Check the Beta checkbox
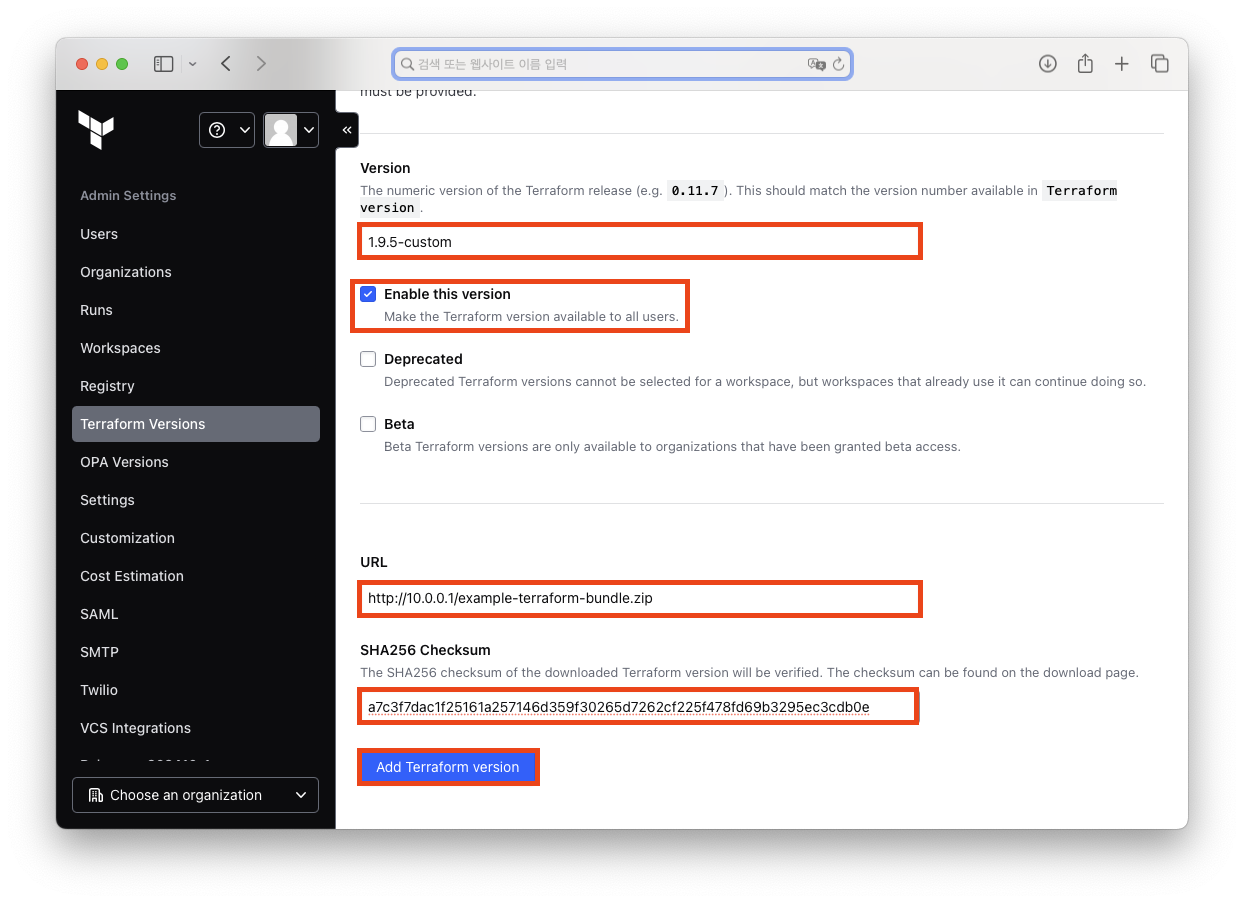The height and width of the screenshot is (903, 1244). (x=368, y=424)
